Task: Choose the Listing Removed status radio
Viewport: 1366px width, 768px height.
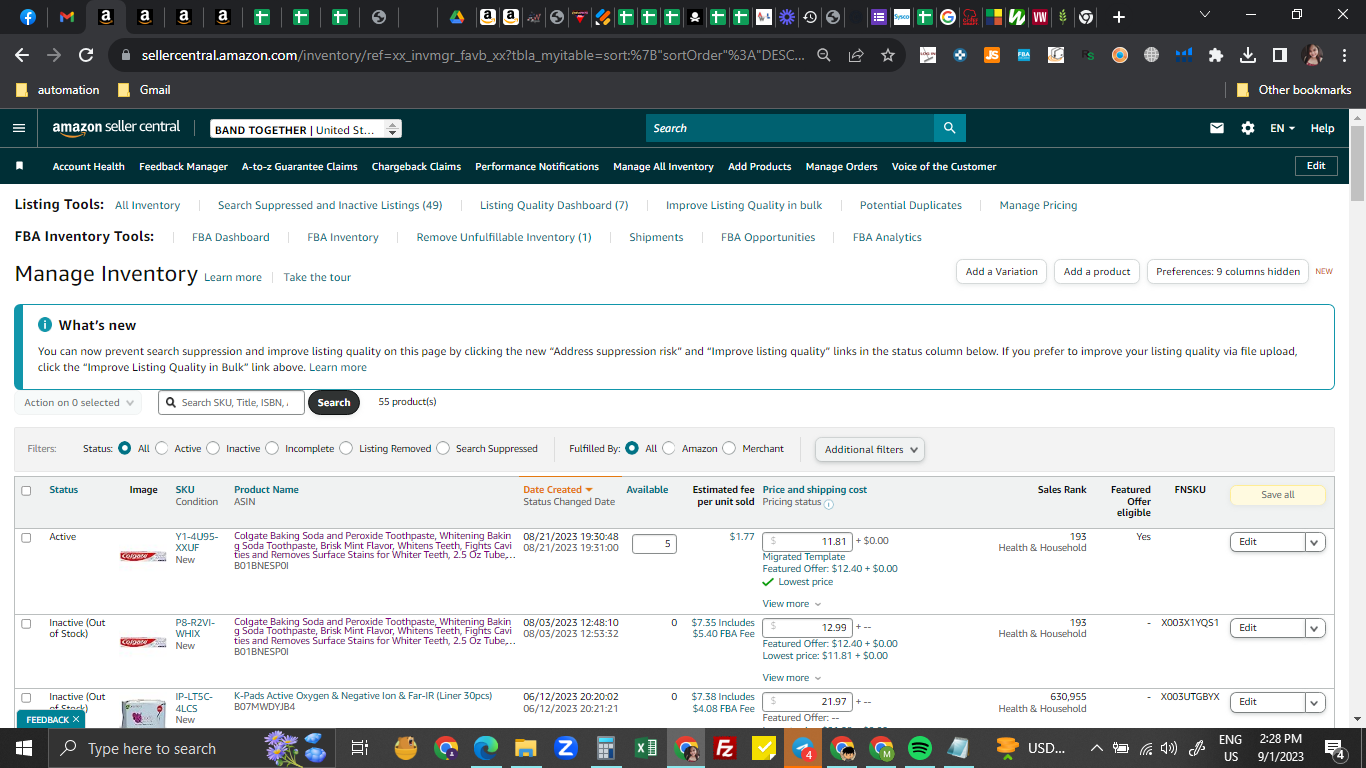Action: point(346,448)
